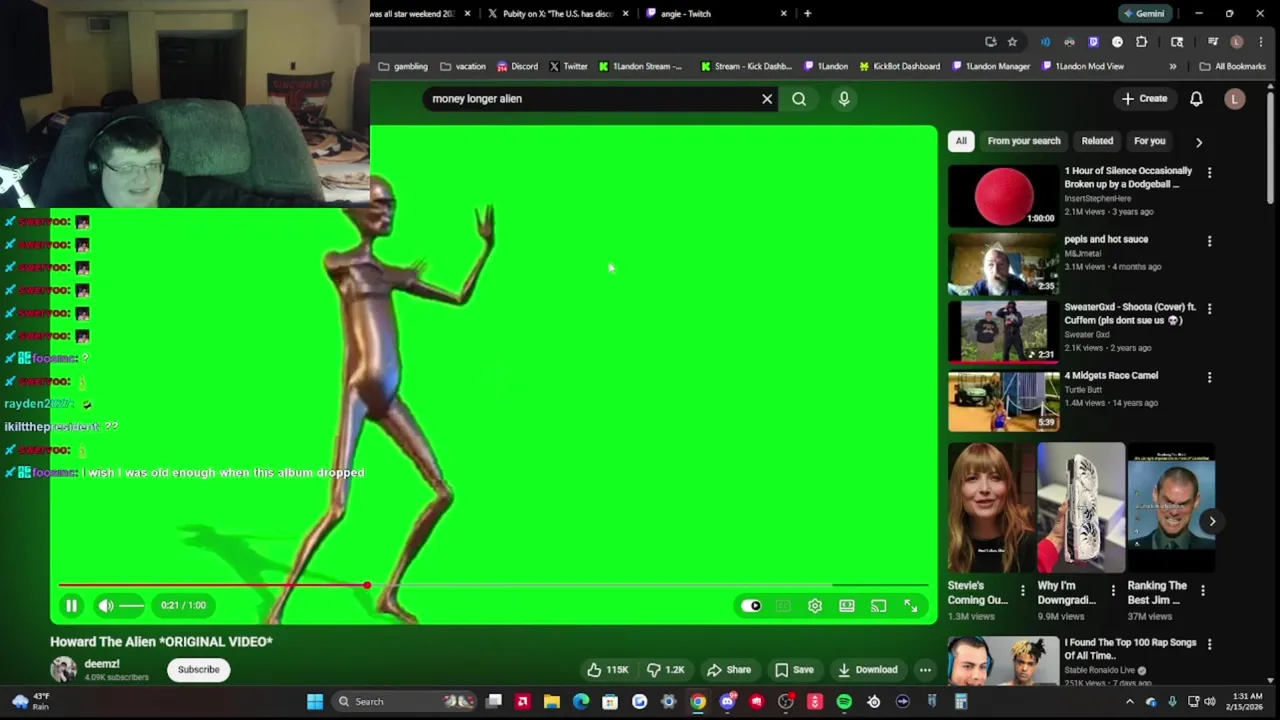Dislike the video with 1.2K dislikes

[x=665, y=670]
